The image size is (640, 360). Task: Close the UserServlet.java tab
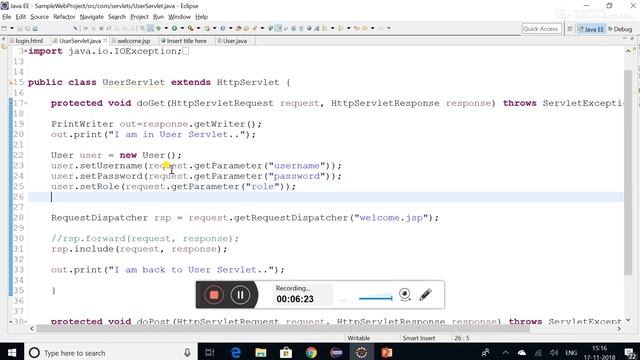[105, 40]
